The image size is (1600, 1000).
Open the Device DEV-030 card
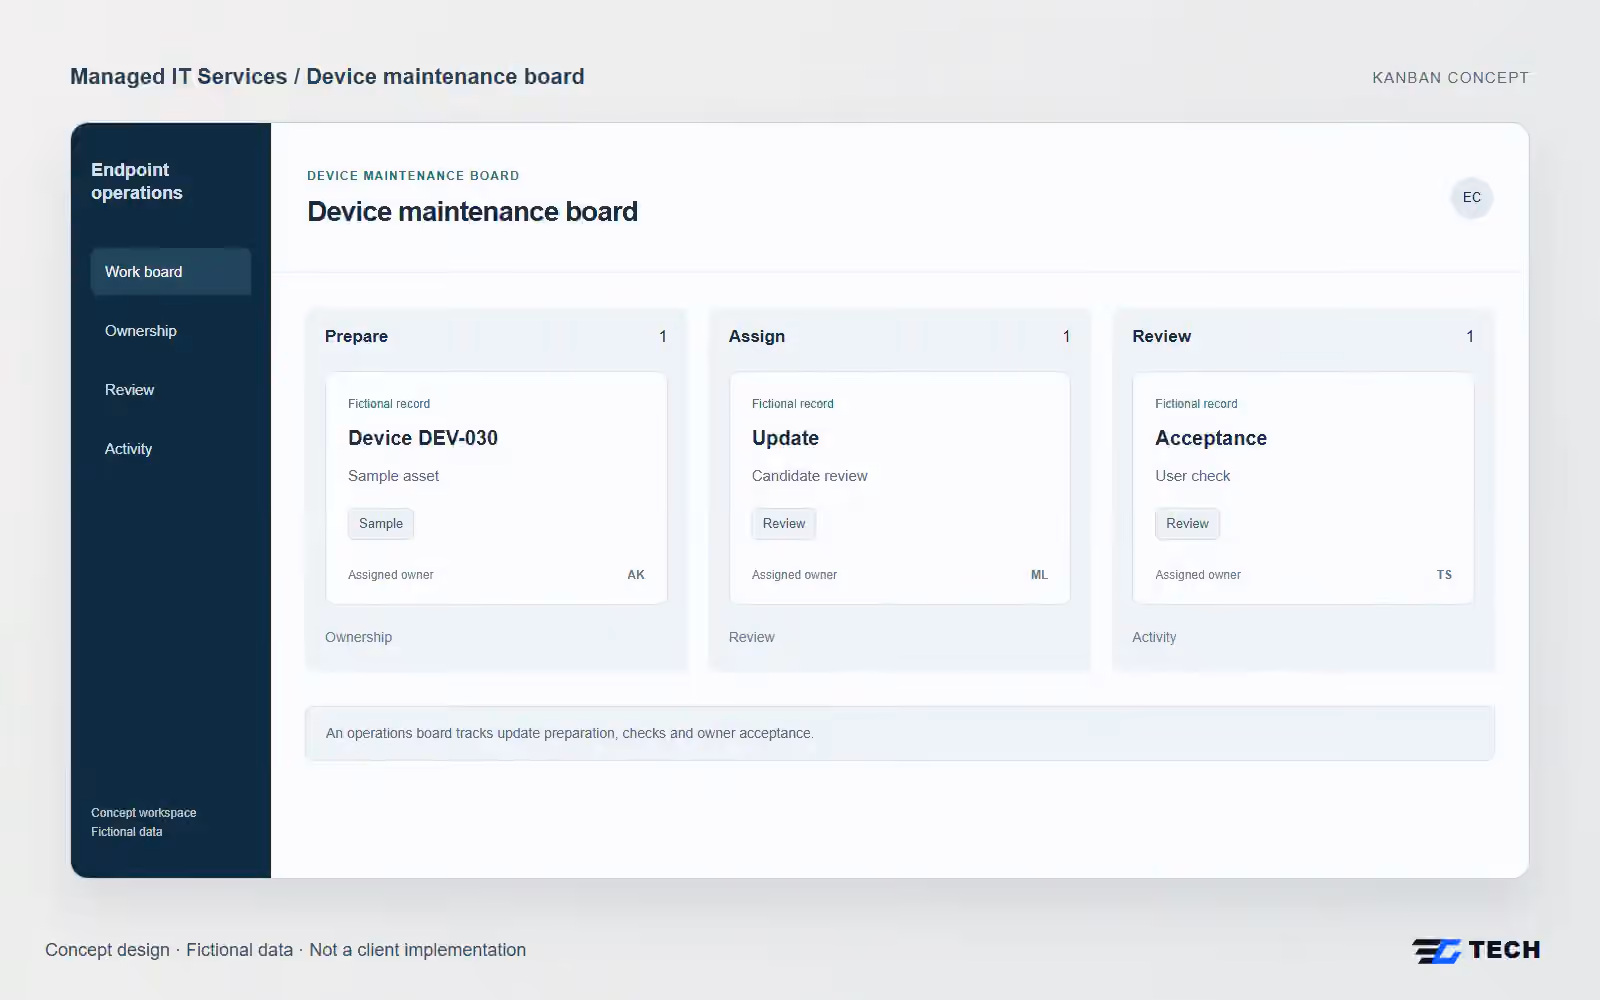tap(496, 488)
